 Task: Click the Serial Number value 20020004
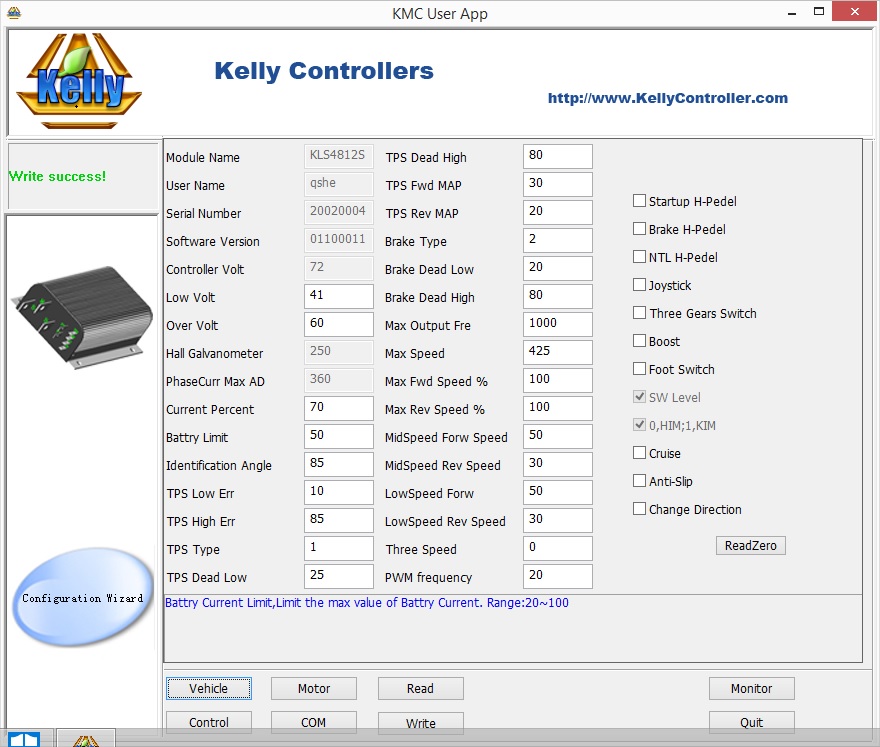coord(338,213)
